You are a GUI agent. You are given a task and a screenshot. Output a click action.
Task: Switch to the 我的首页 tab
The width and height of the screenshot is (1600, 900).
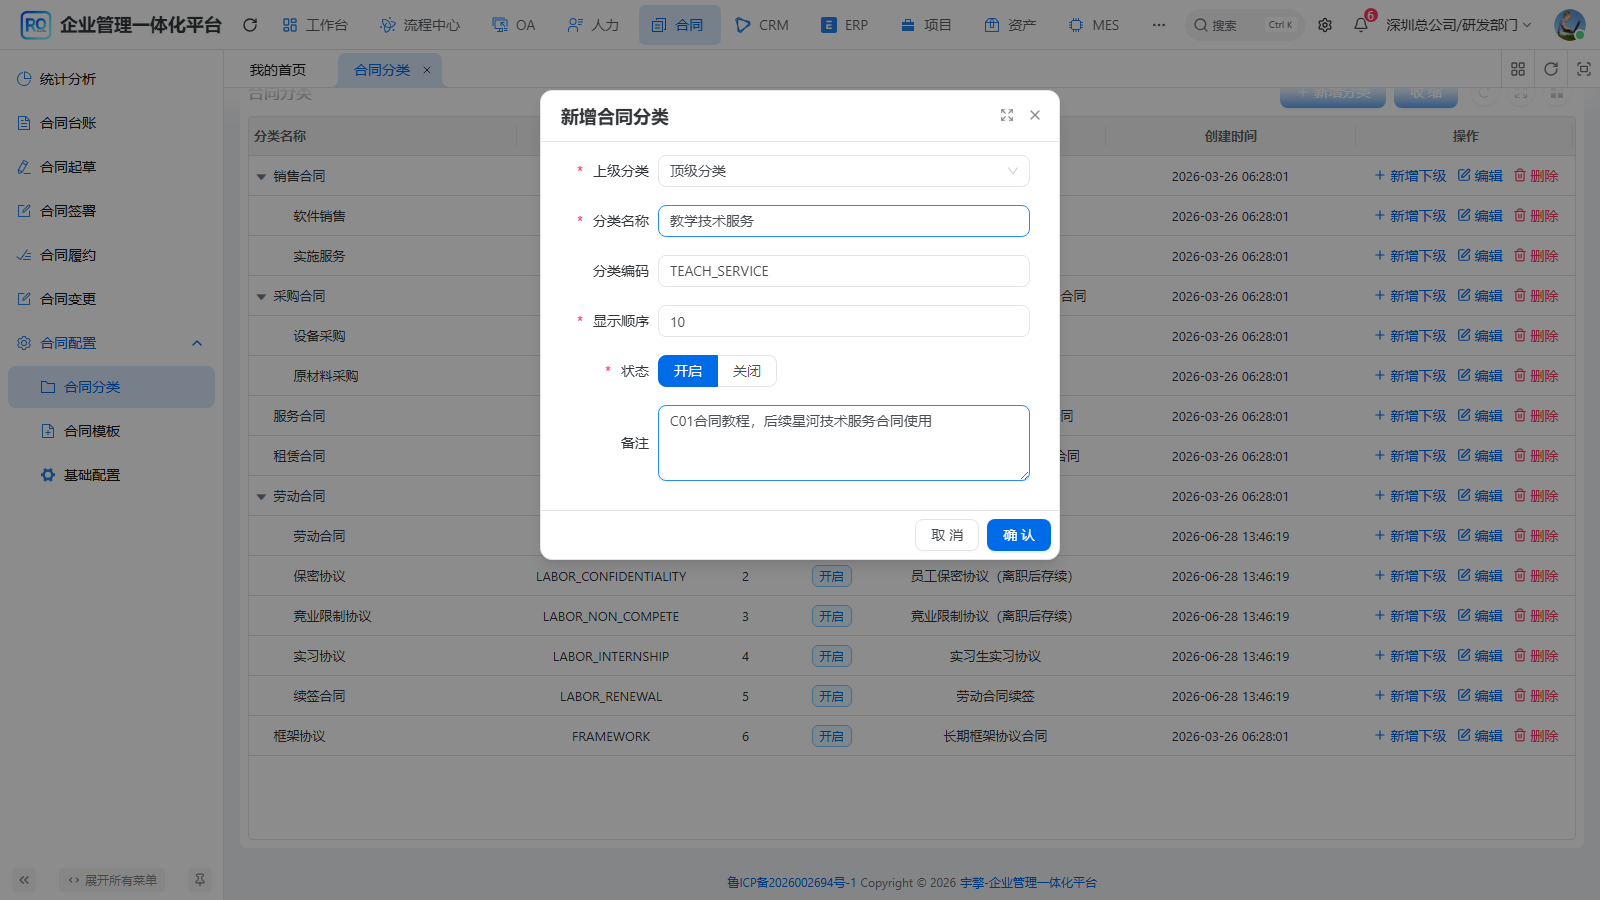tap(278, 70)
